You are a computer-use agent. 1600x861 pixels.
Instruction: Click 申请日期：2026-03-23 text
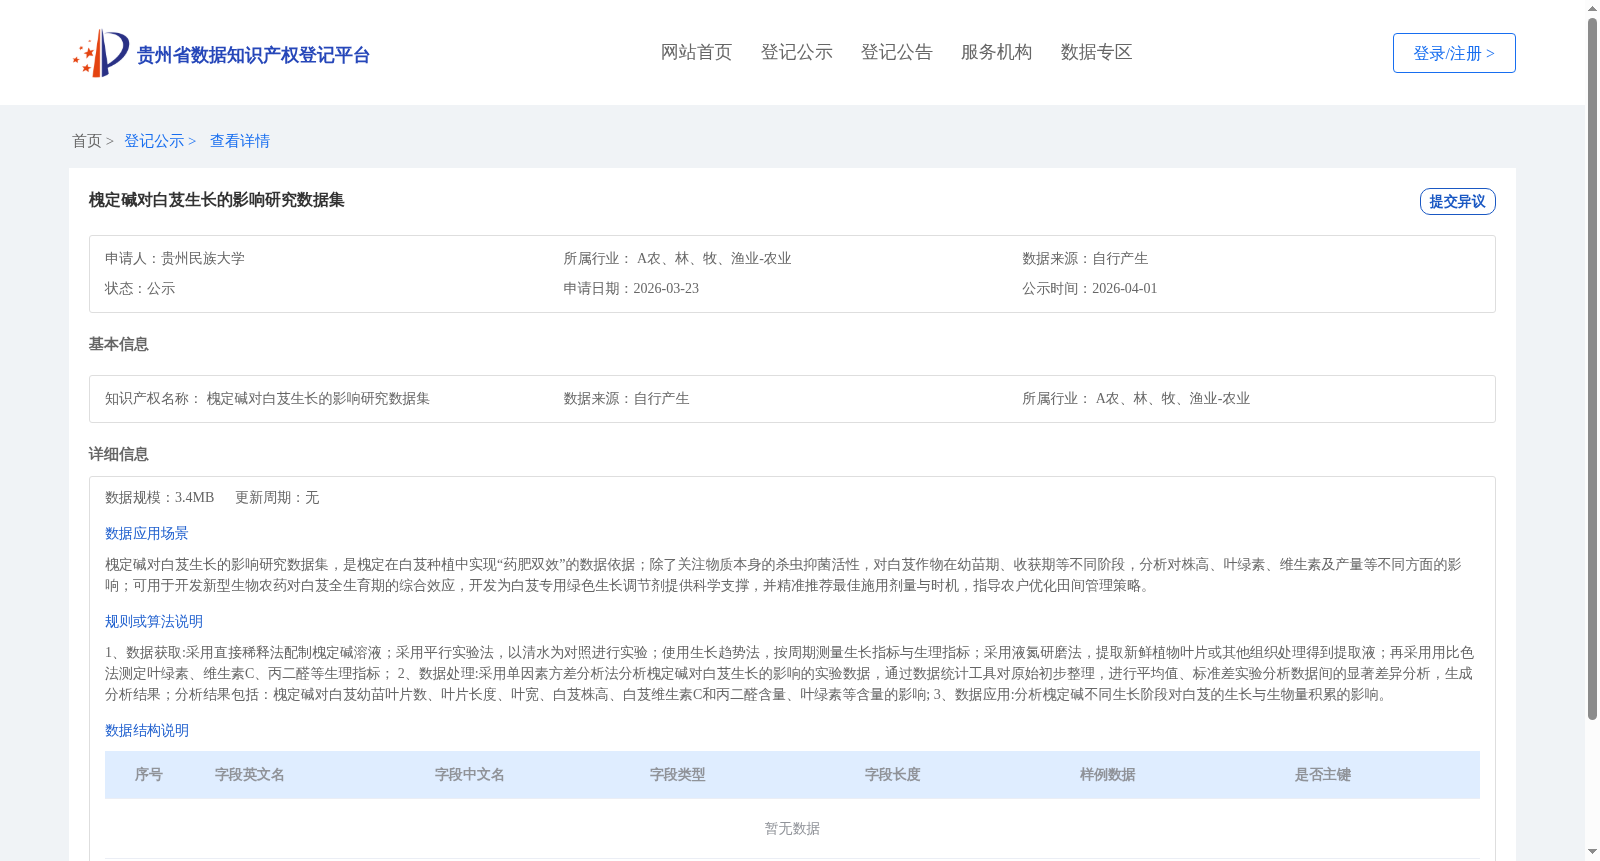pos(631,288)
